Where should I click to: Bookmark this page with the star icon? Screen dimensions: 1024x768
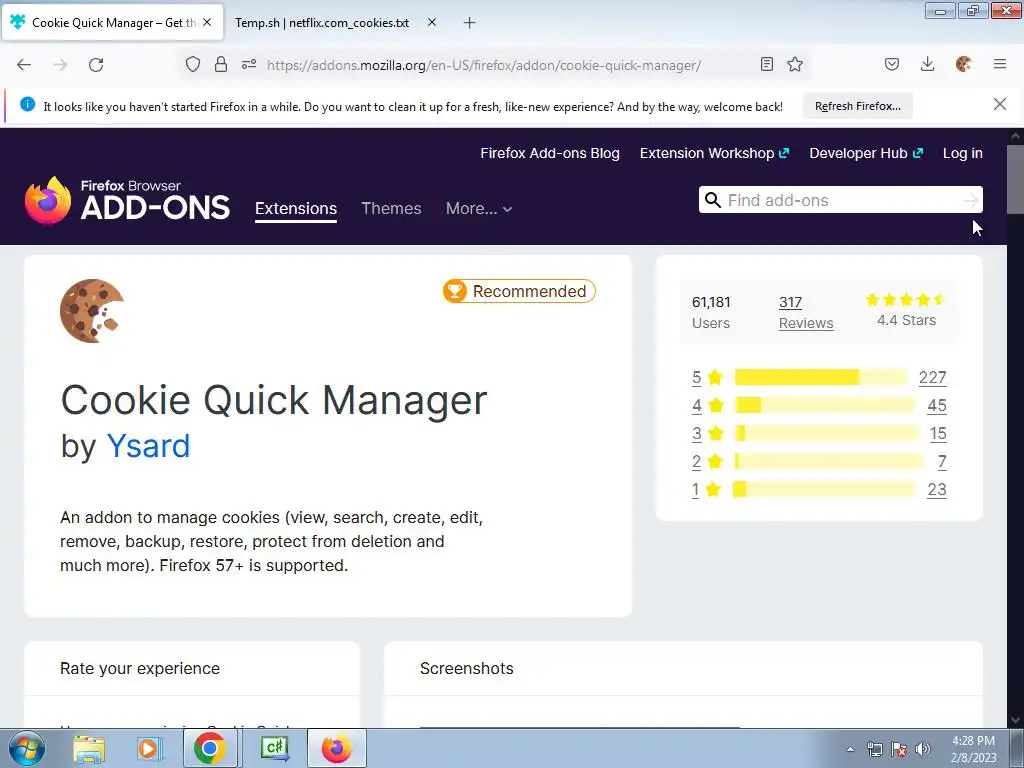click(795, 64)
